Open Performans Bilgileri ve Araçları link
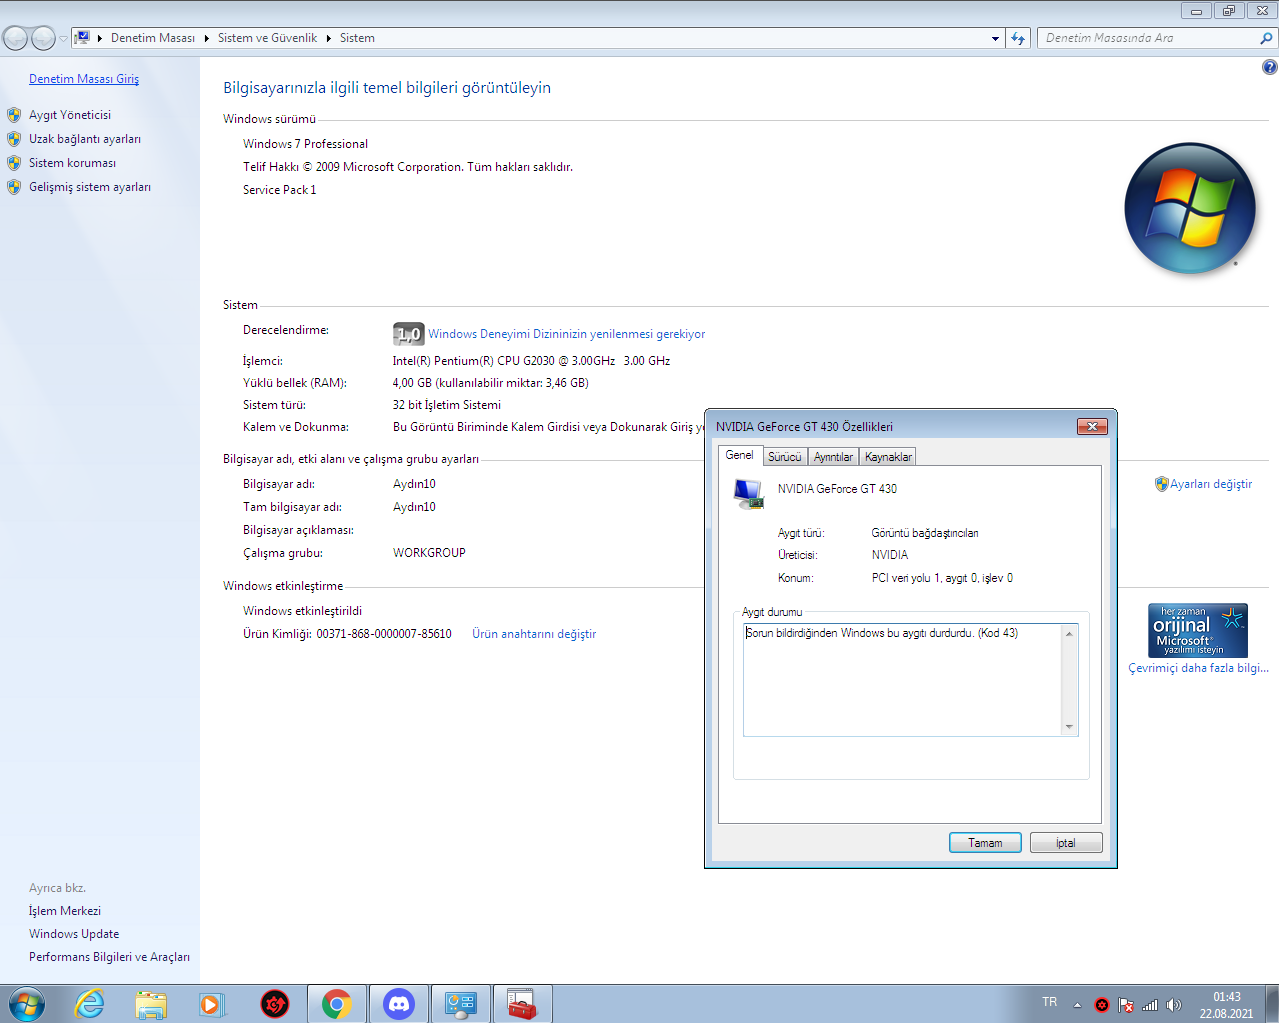 click(109, 957)
